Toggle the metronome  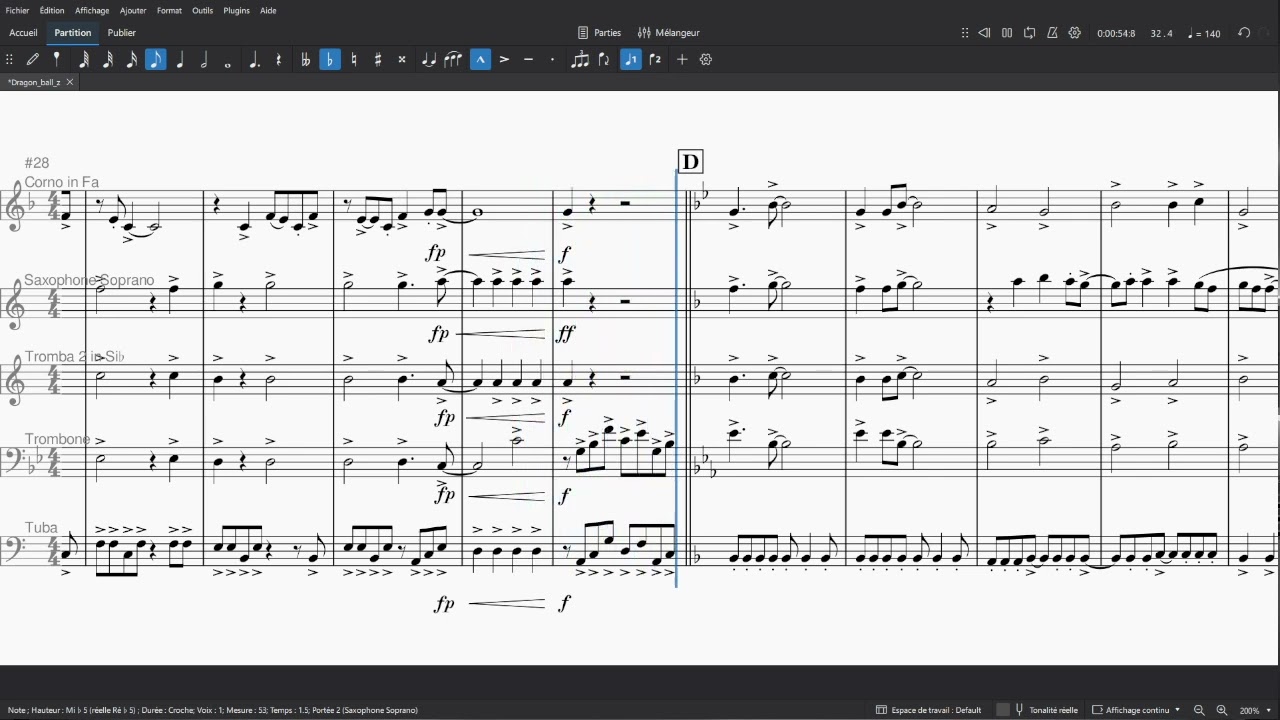[x=1052, y=33]
